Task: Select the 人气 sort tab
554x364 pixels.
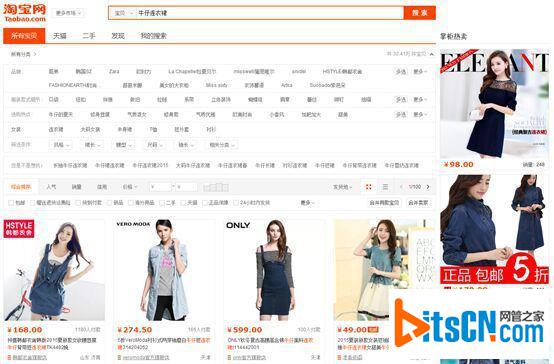Action: pos(51,187)
